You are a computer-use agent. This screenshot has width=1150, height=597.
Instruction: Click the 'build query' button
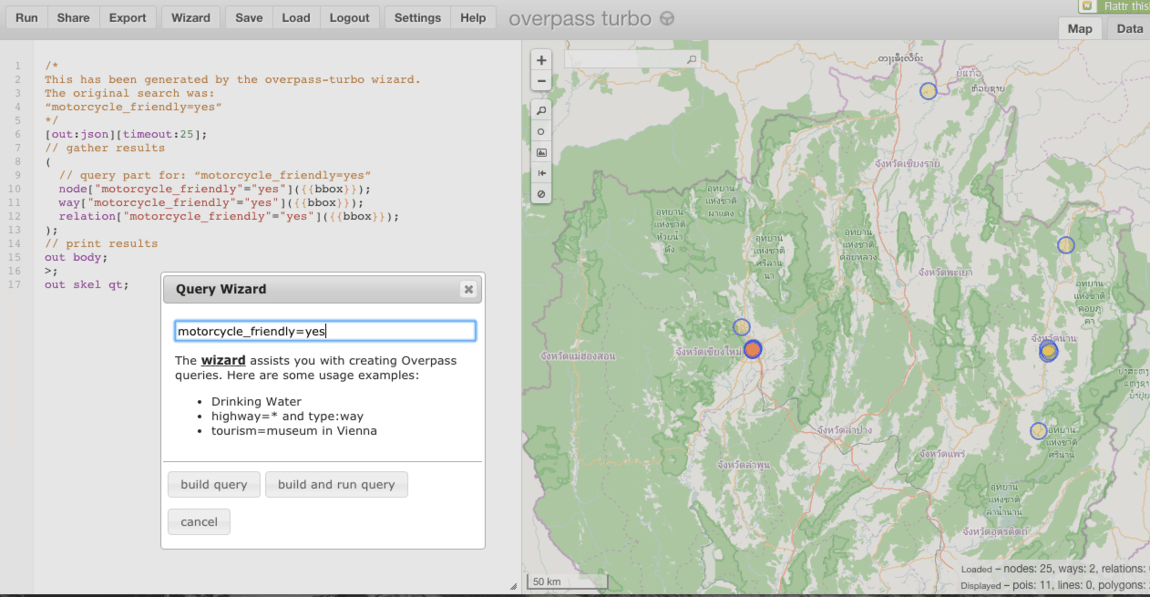click(x=214, y=484)
